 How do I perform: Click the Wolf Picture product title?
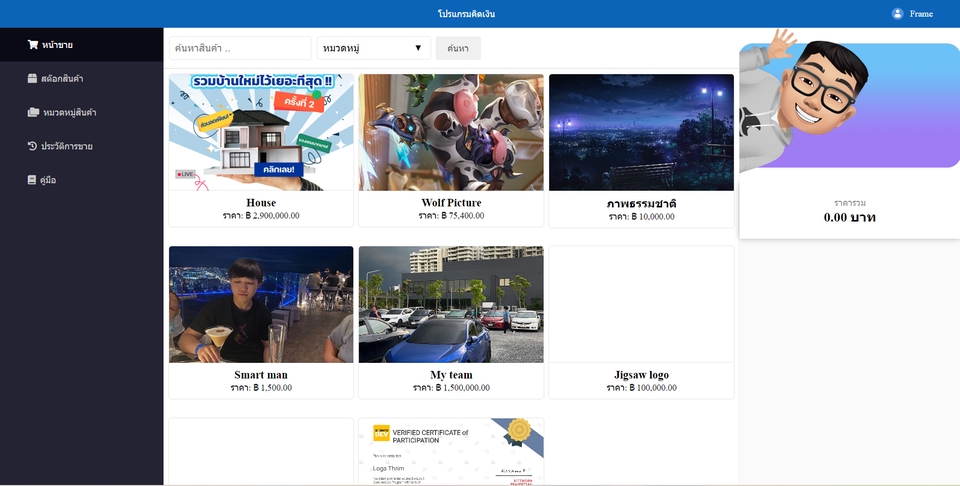pyautogui.click(x=451, y=203)
